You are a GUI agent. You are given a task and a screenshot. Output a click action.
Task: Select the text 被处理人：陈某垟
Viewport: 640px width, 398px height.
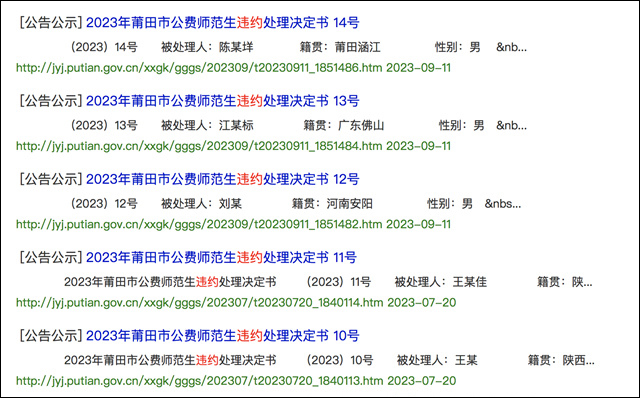pos(207,47)
